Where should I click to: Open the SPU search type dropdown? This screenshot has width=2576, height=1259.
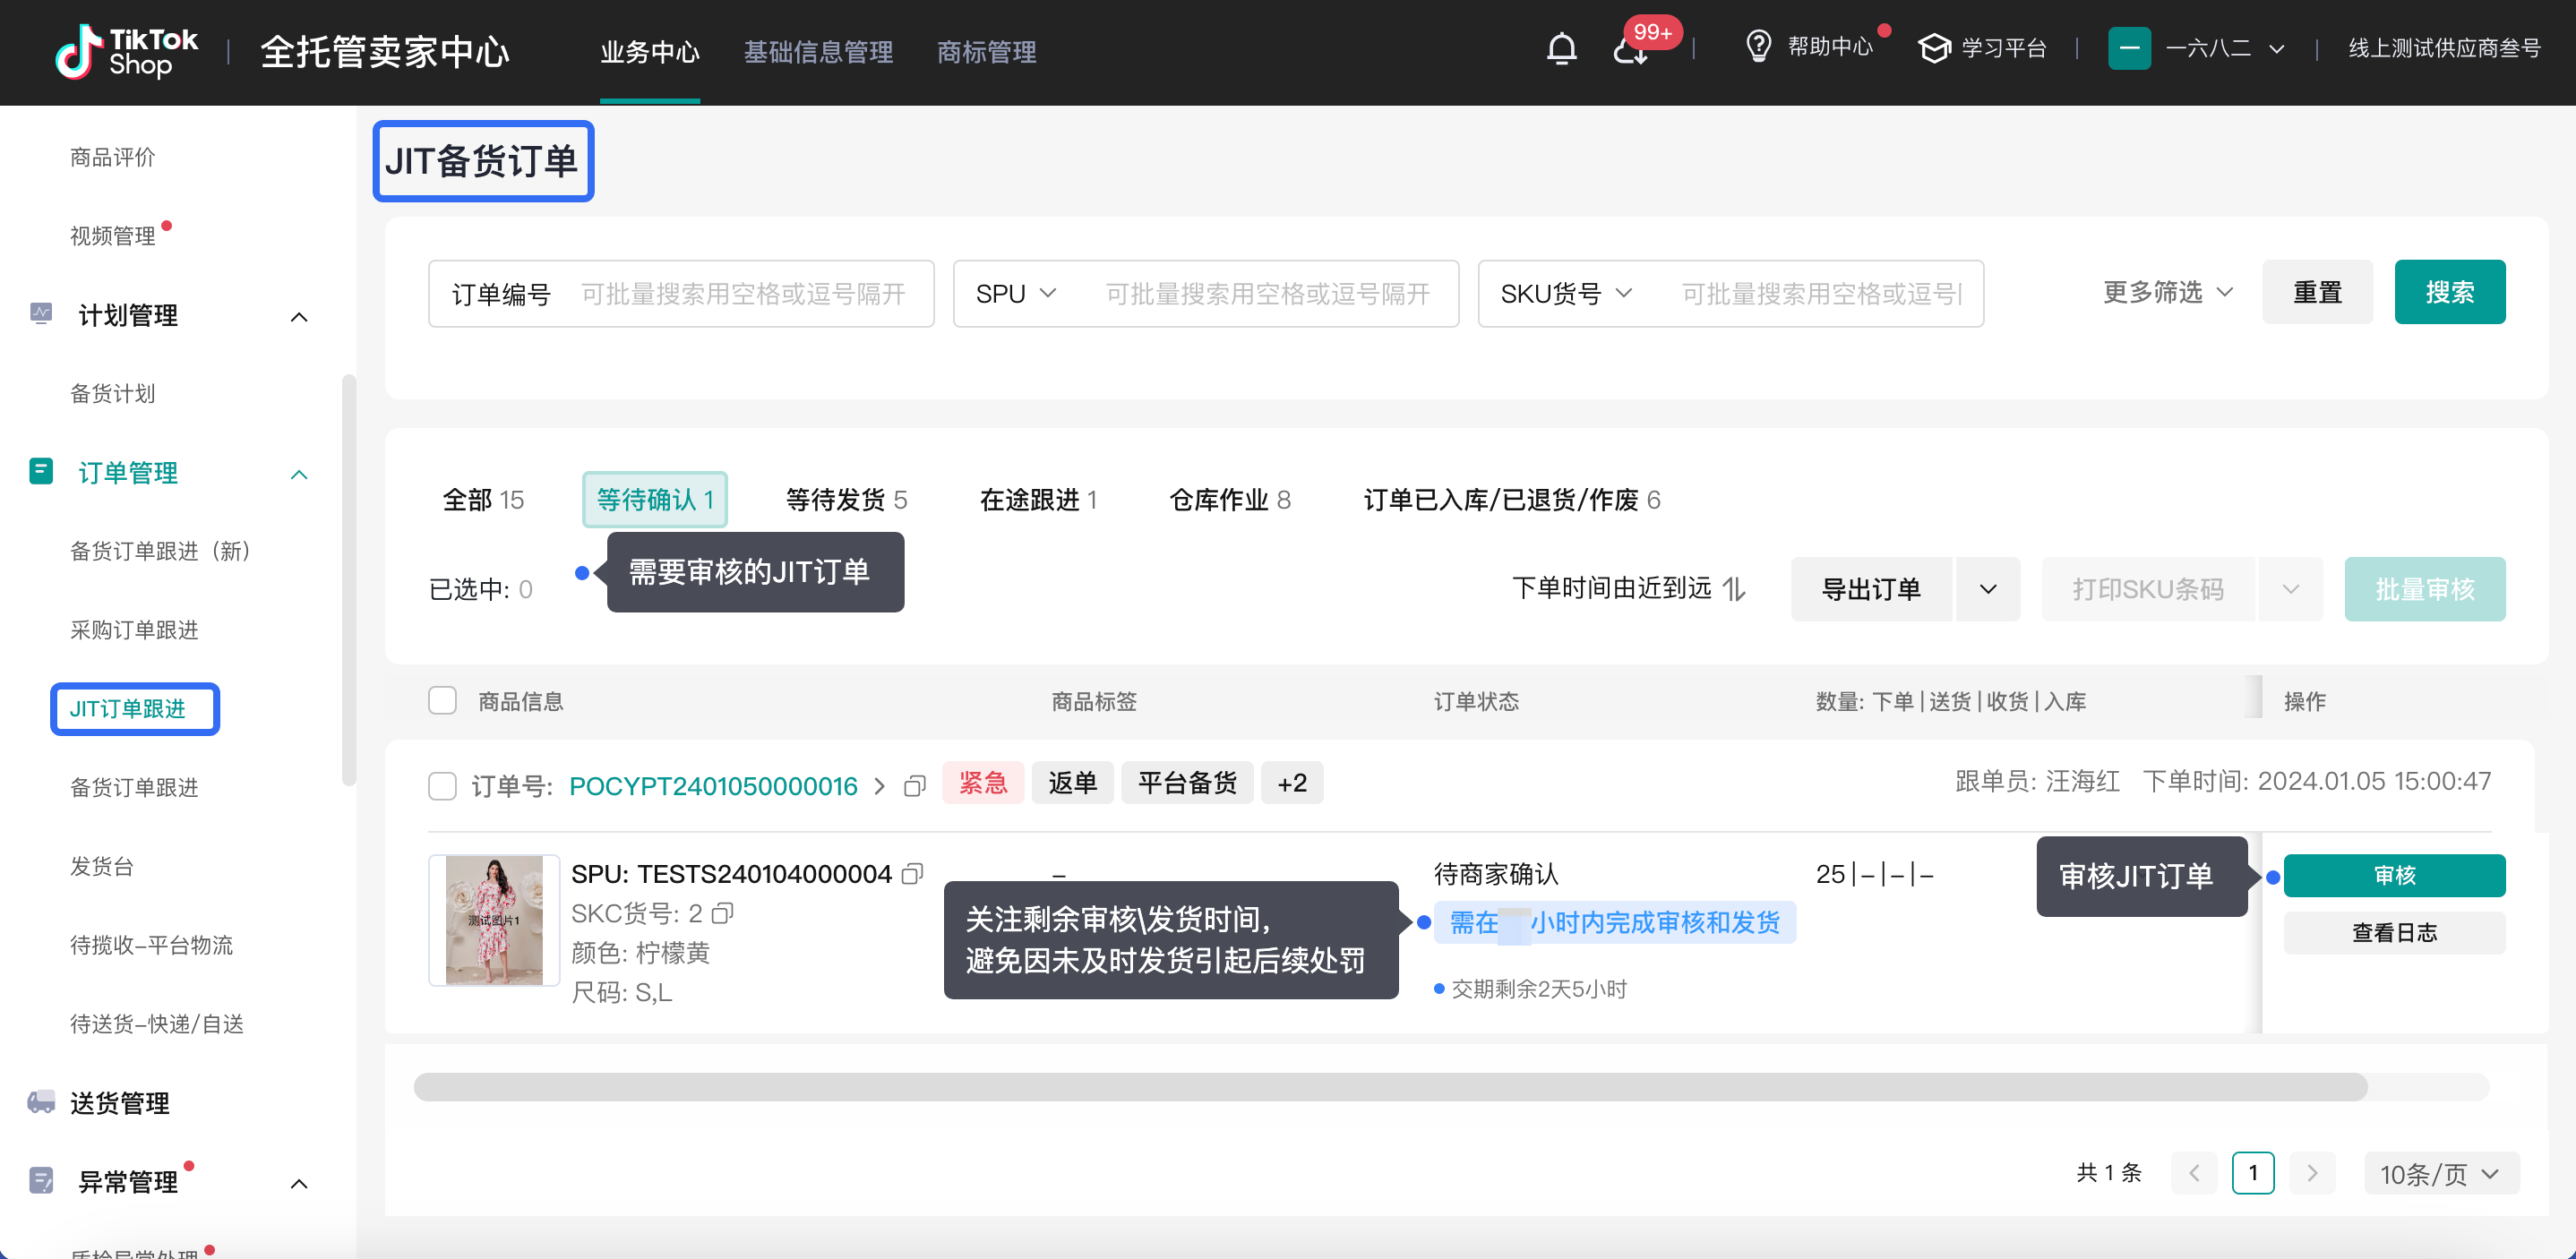(x=1015, y=293)
